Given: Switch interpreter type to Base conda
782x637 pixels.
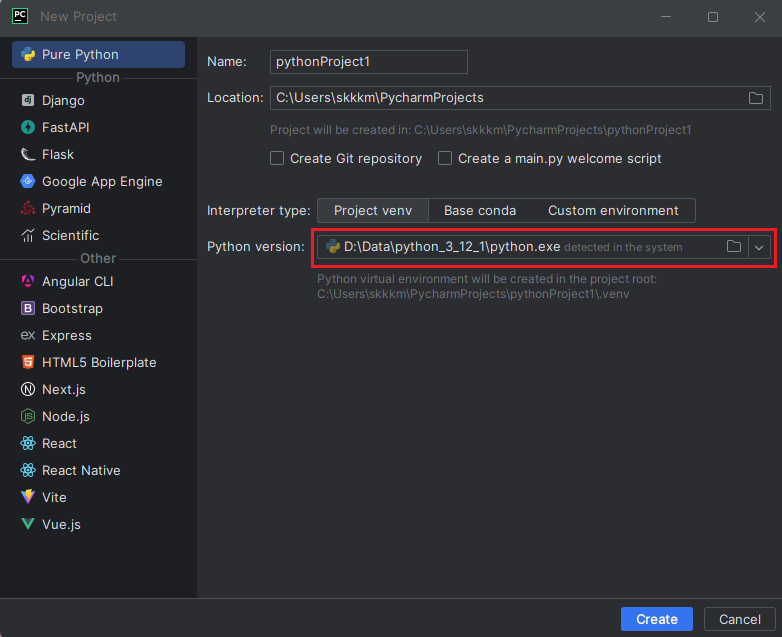Looking at the screenshot, I should pos(480,211).
